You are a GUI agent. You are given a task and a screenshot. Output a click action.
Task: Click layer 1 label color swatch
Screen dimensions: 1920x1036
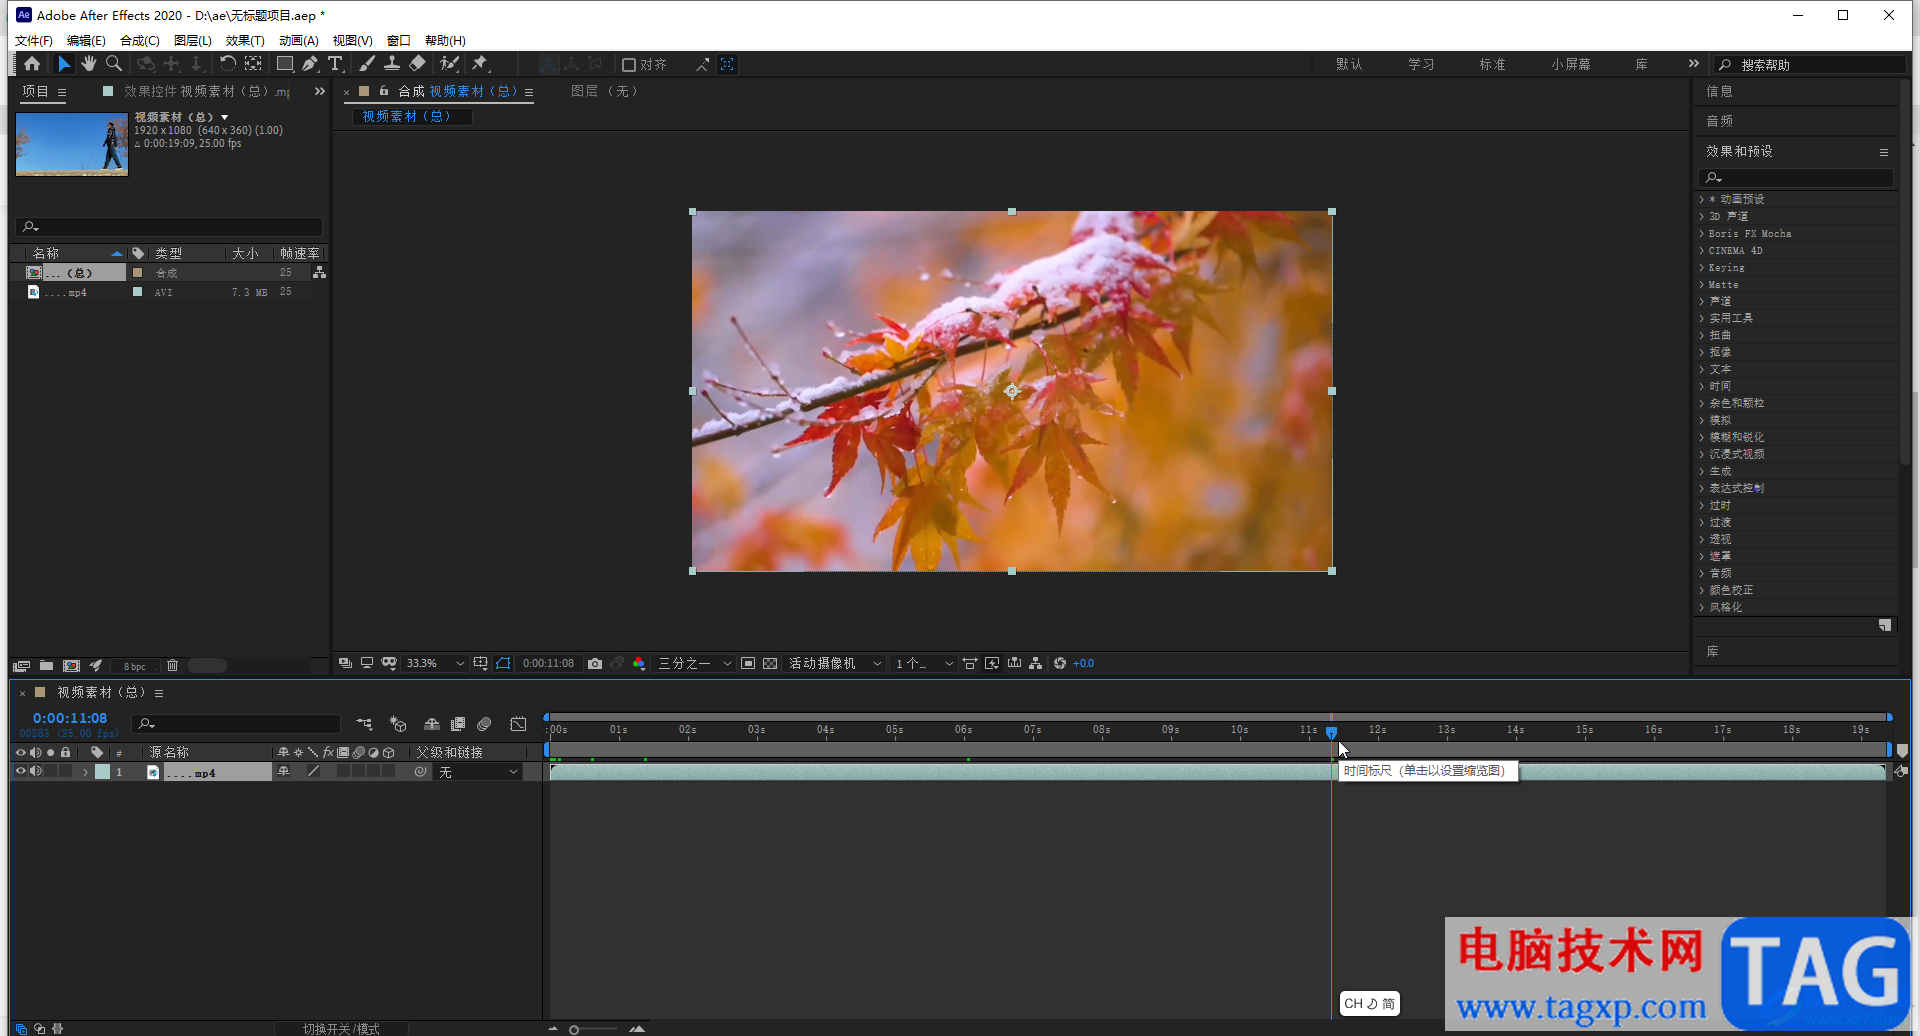[x=102, y=771]
